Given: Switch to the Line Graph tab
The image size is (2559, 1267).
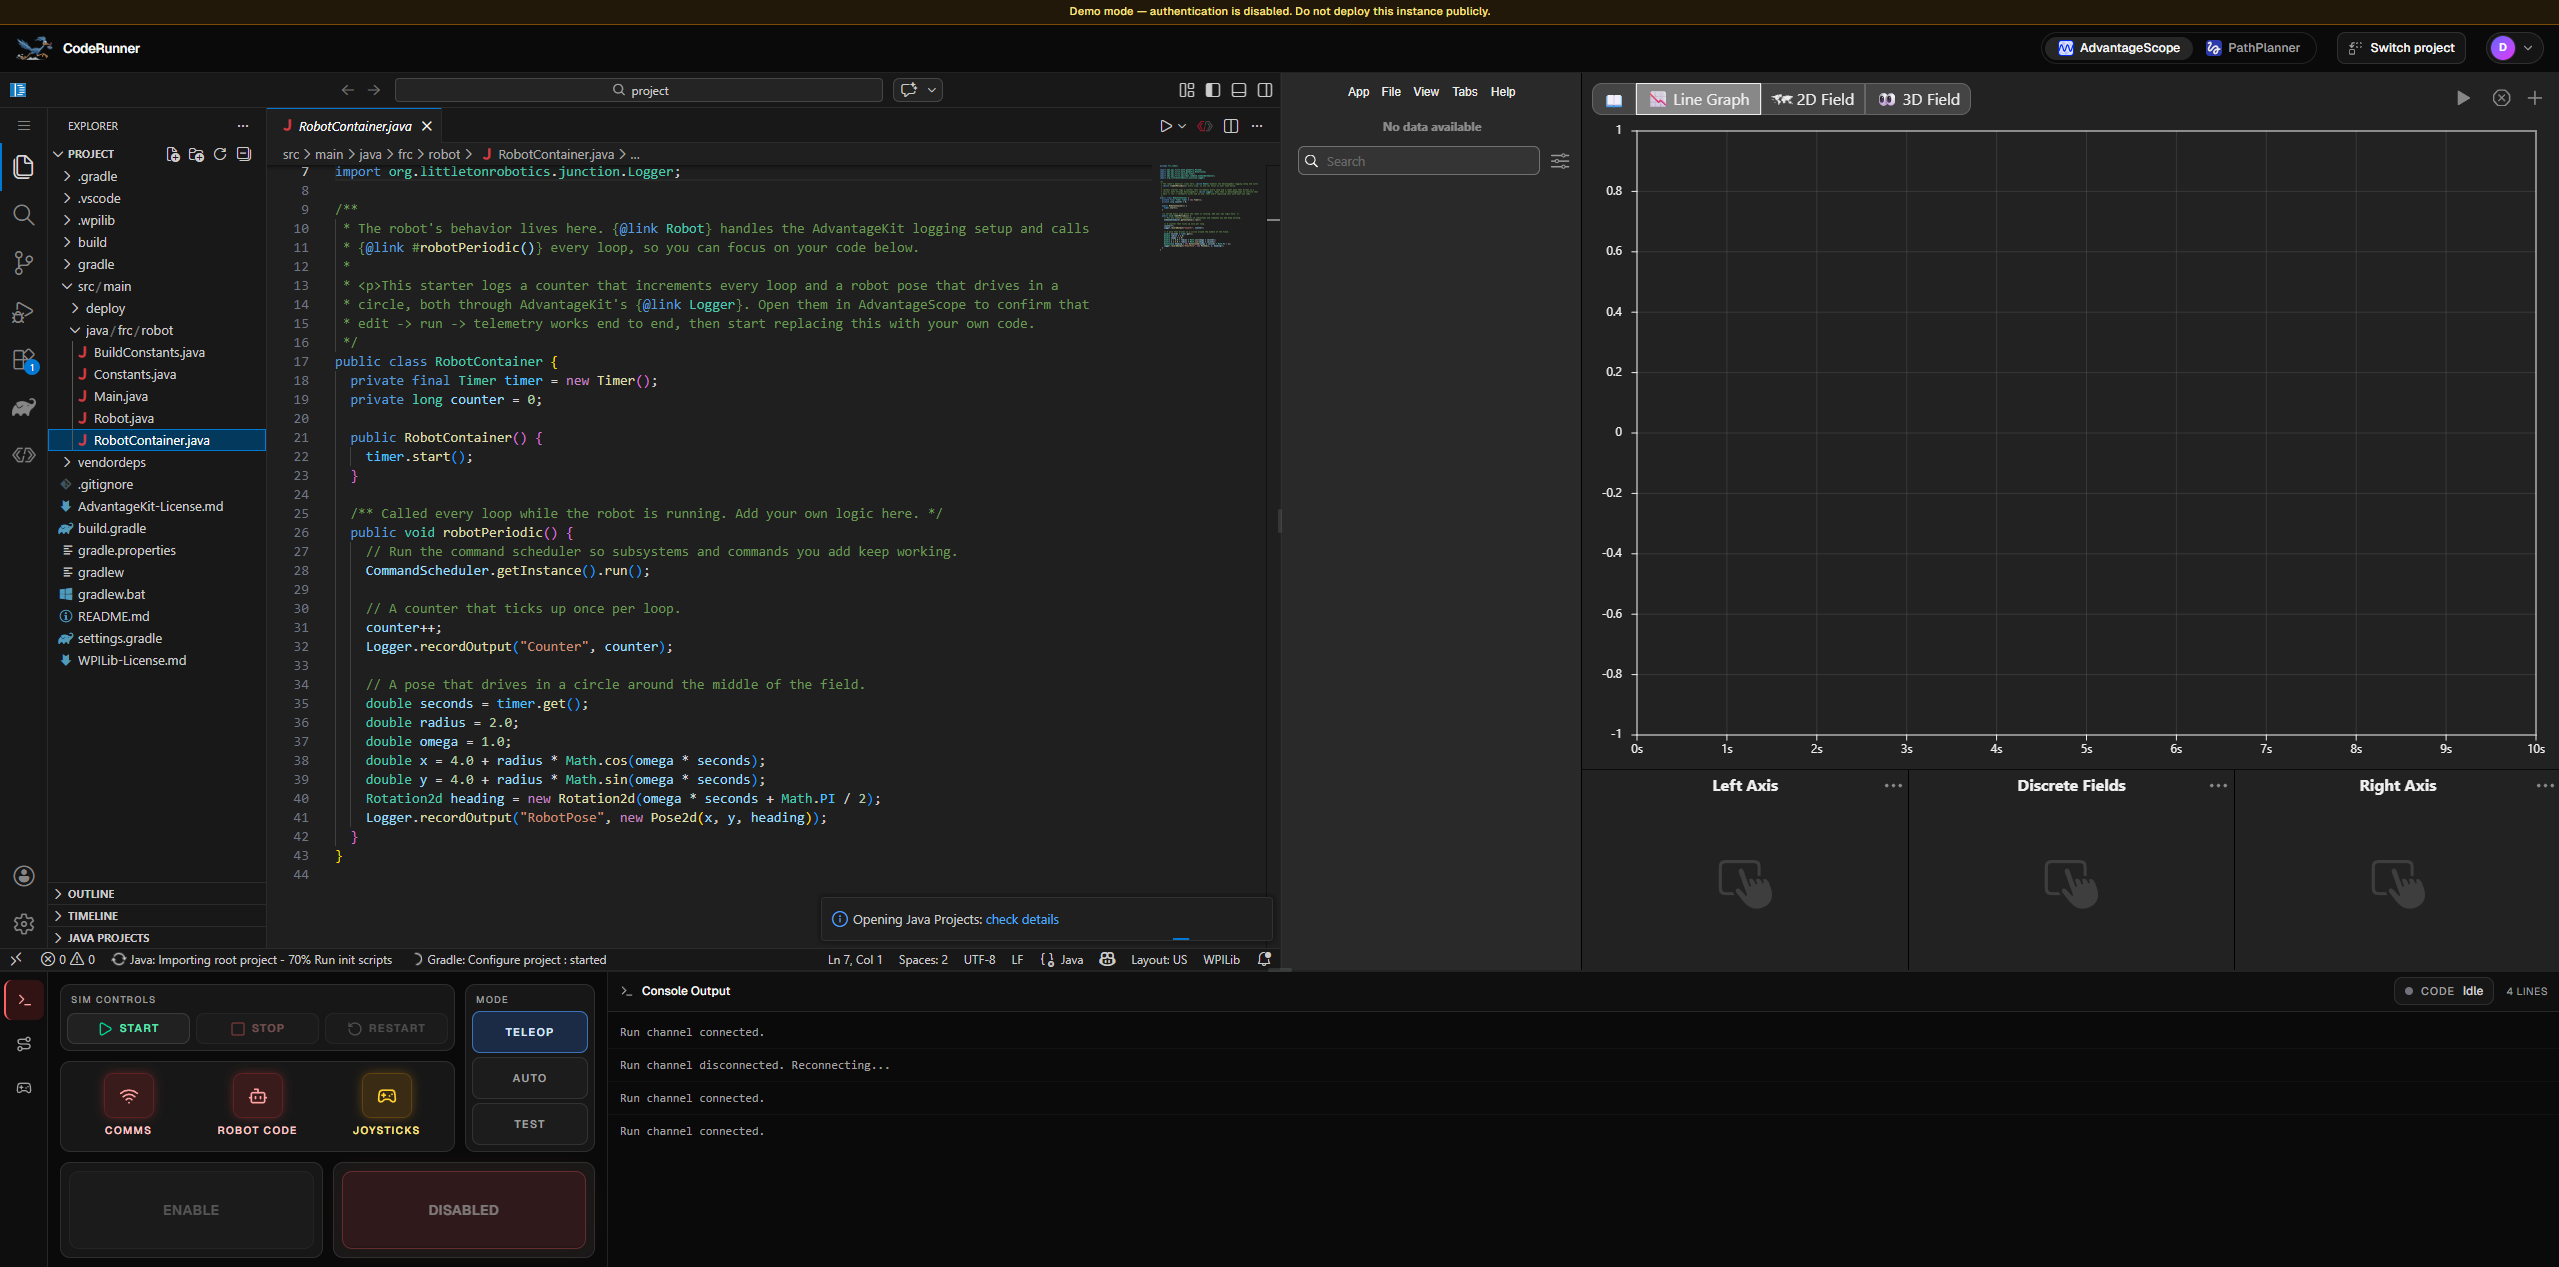Looking at the screenshot, I should point(1699,99).
